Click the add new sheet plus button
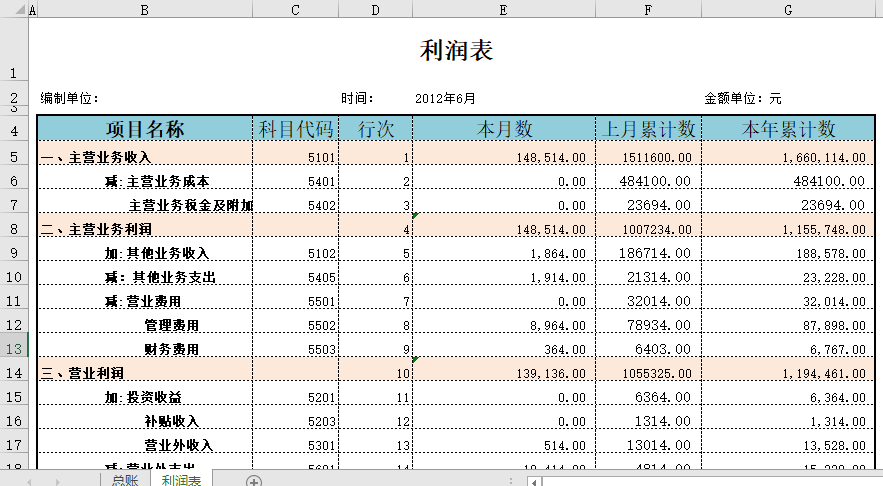The width and height of the screenshot is (883, 486). pos(254,481)
